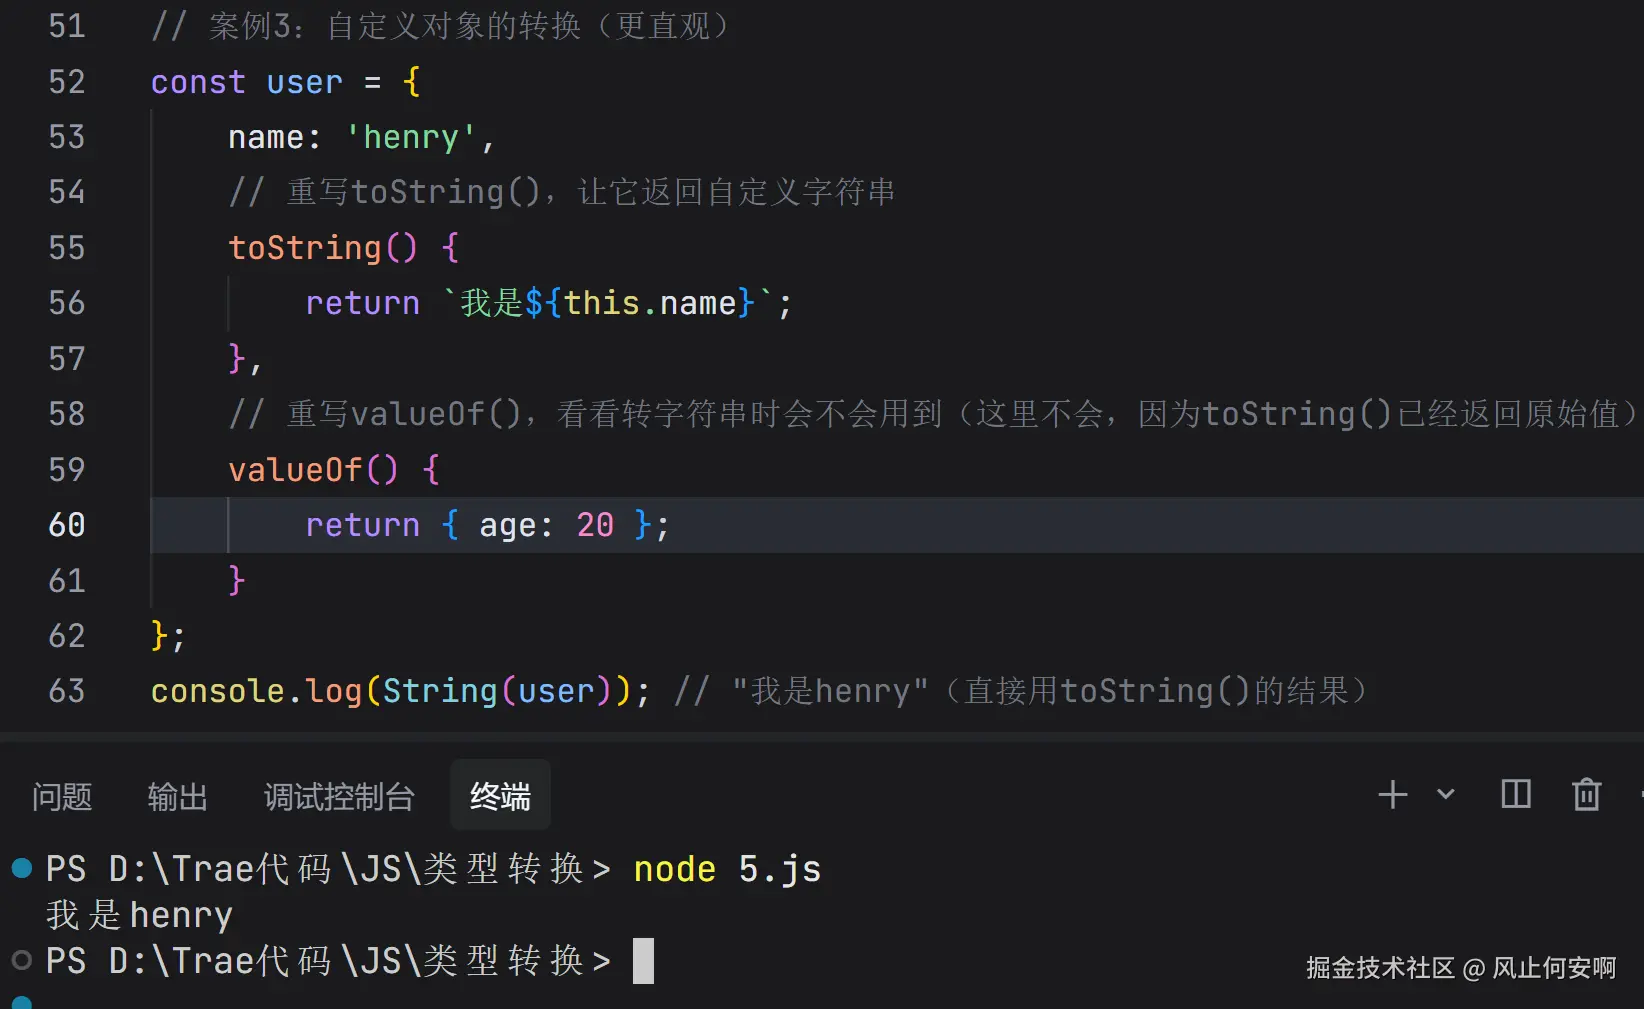Select the 终端 tab
Viewport: 1644px width, 1009px height.
(500, 797)
